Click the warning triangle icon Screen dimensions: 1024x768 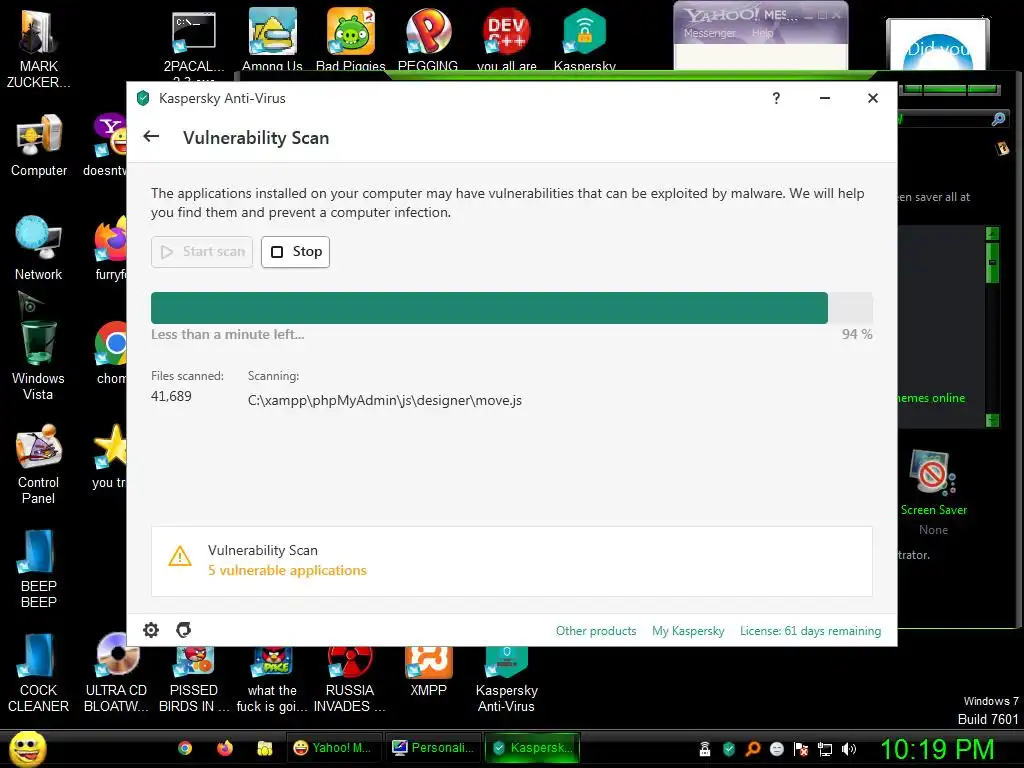click(x=180, y=556)
